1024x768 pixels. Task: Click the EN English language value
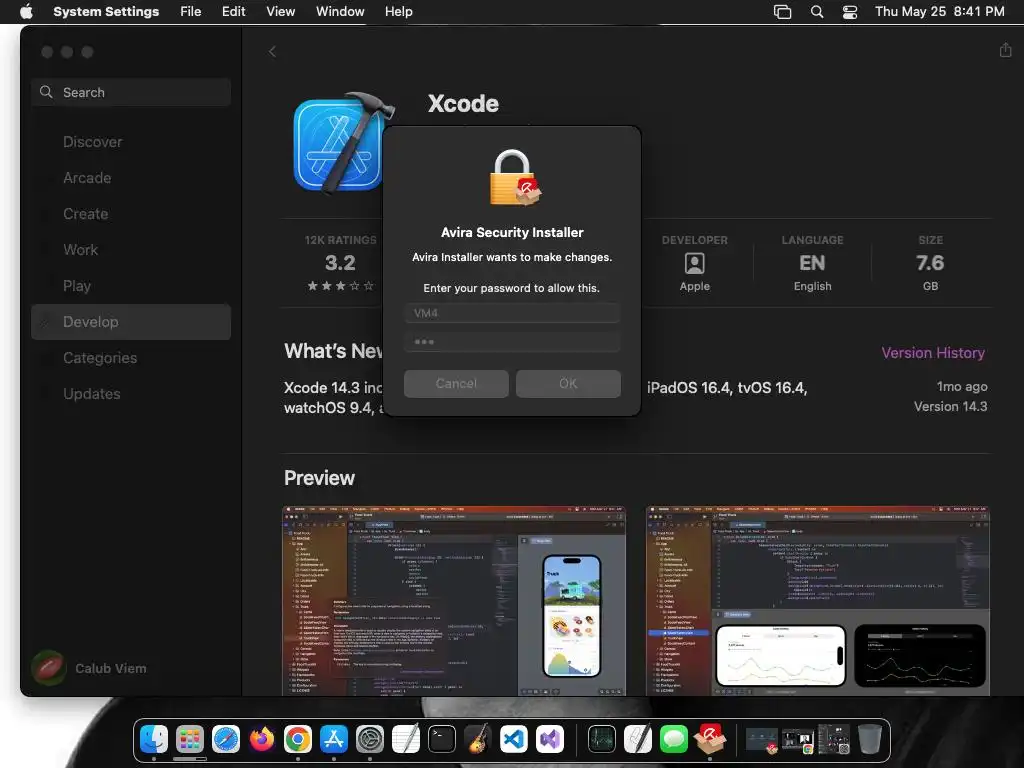(812, 263)
